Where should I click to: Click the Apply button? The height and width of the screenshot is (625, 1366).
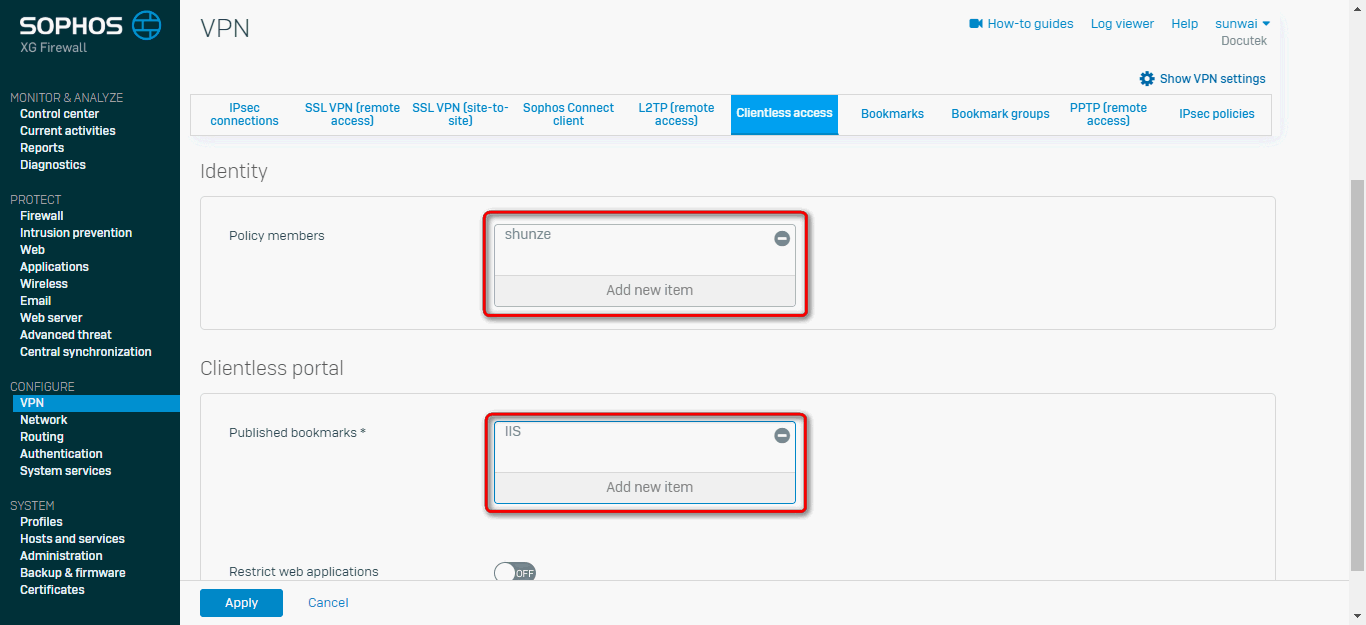(x=241, y=603)
